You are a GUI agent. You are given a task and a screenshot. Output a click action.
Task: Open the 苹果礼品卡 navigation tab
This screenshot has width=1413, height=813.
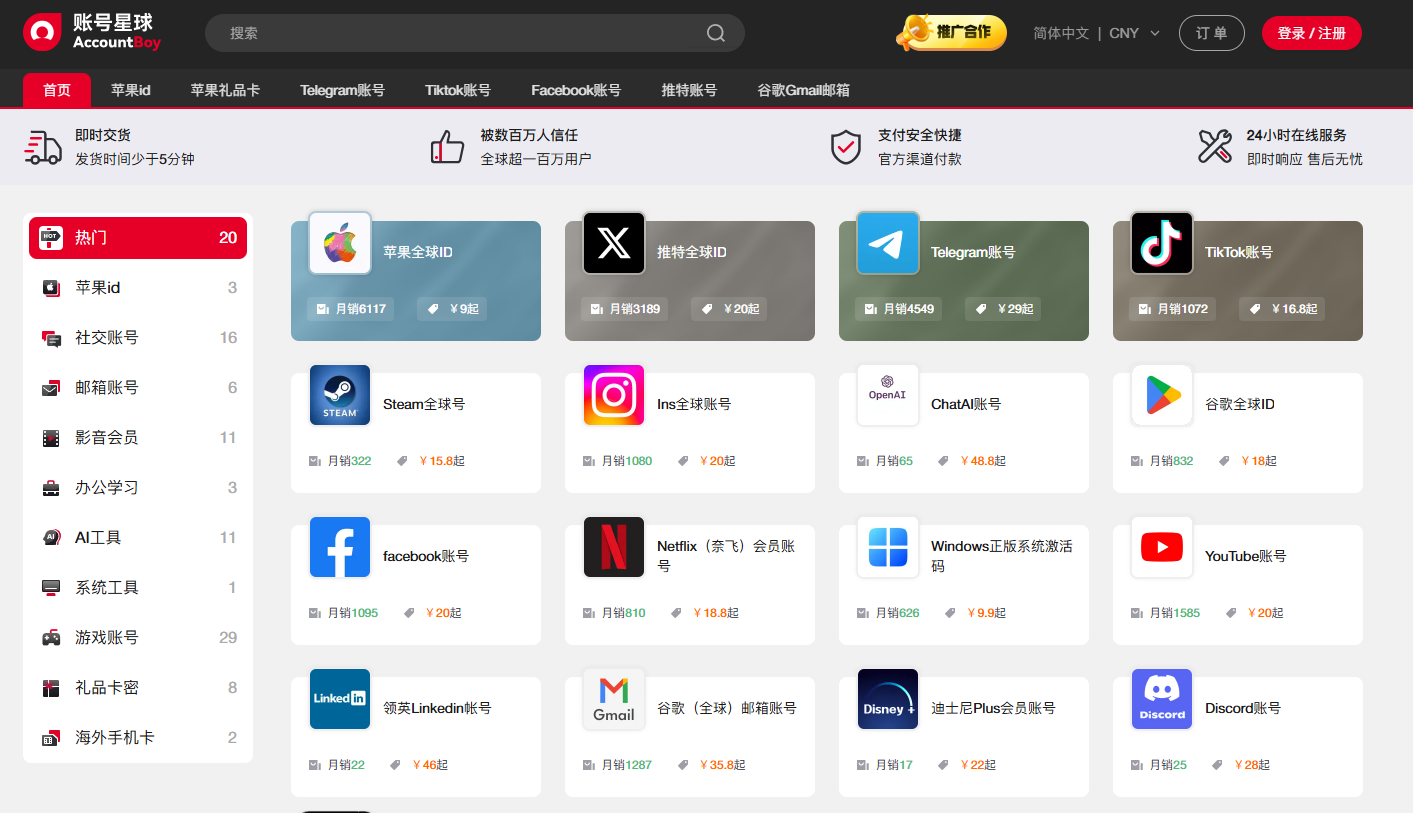tap(225, 90)
